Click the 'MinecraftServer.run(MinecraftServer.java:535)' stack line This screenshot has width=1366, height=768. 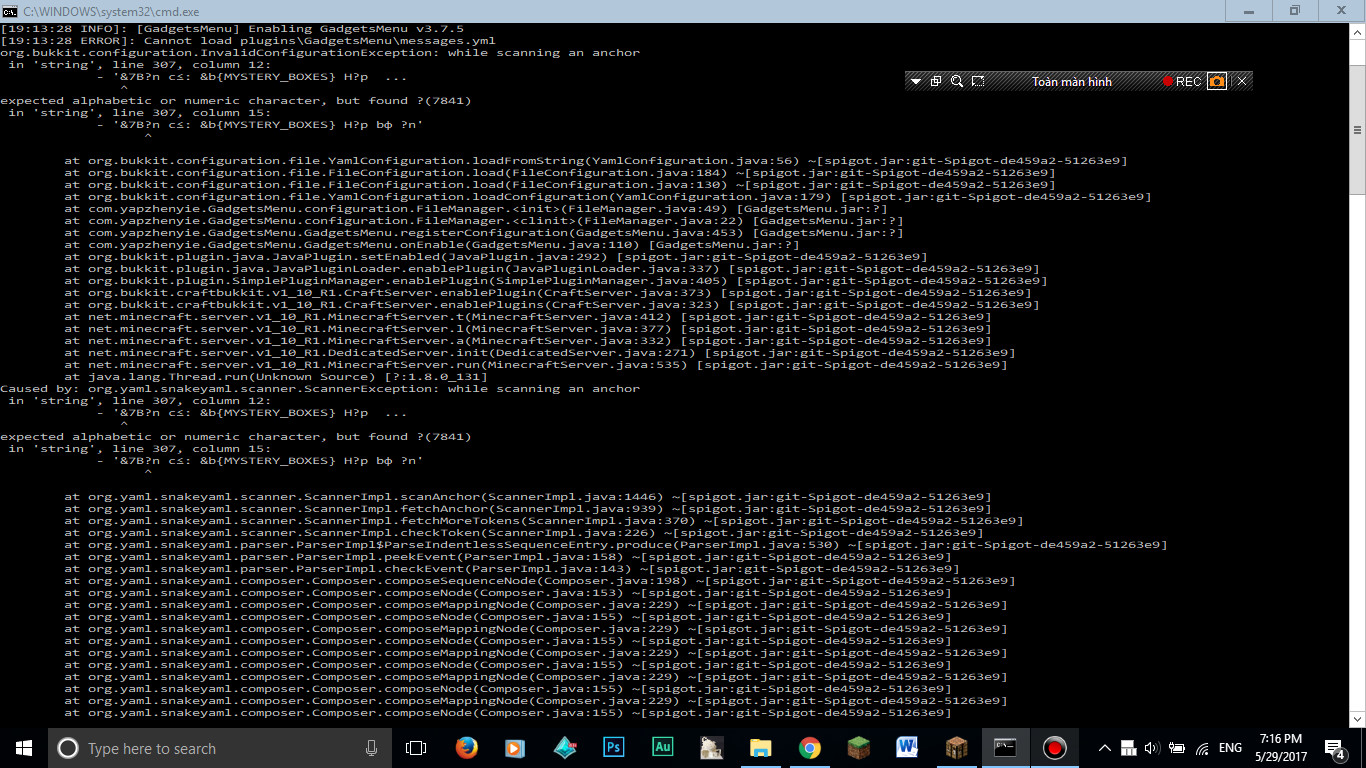point(536,365)
